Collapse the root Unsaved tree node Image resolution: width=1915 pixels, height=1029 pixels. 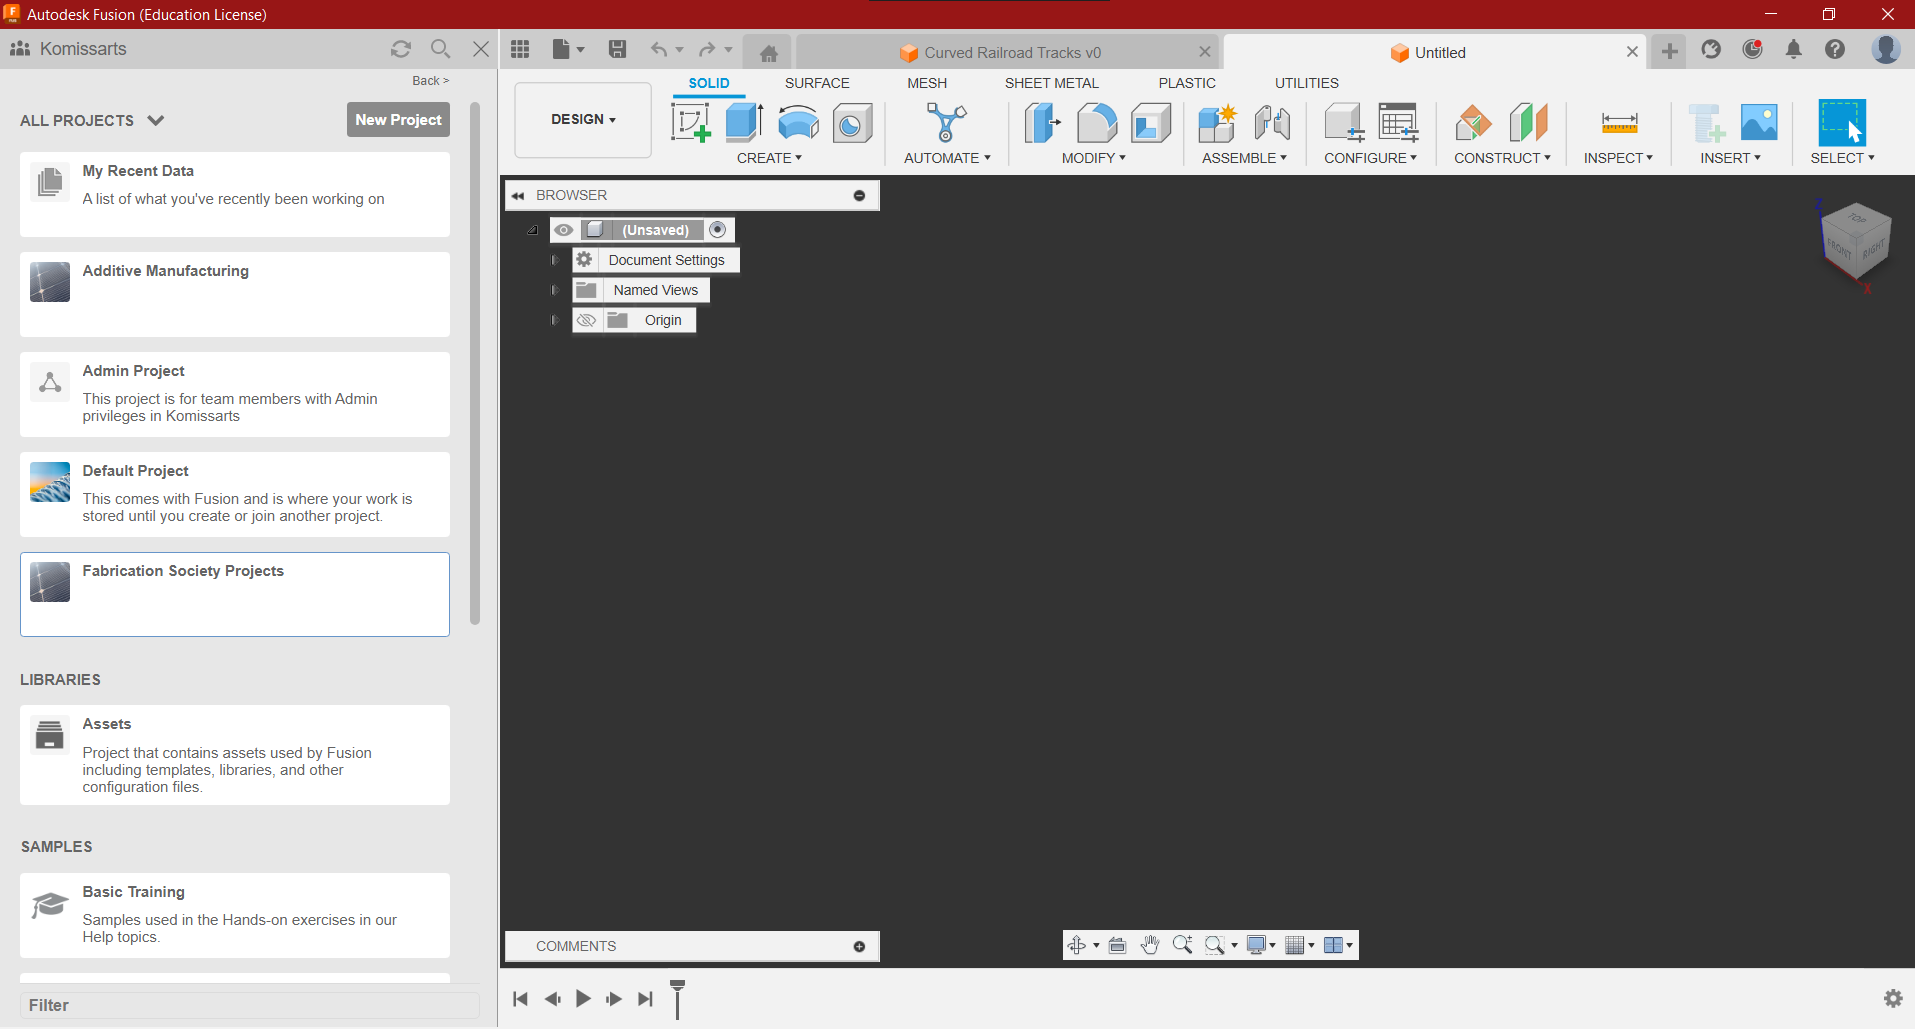pyautogui.click(x=533, y=230)
